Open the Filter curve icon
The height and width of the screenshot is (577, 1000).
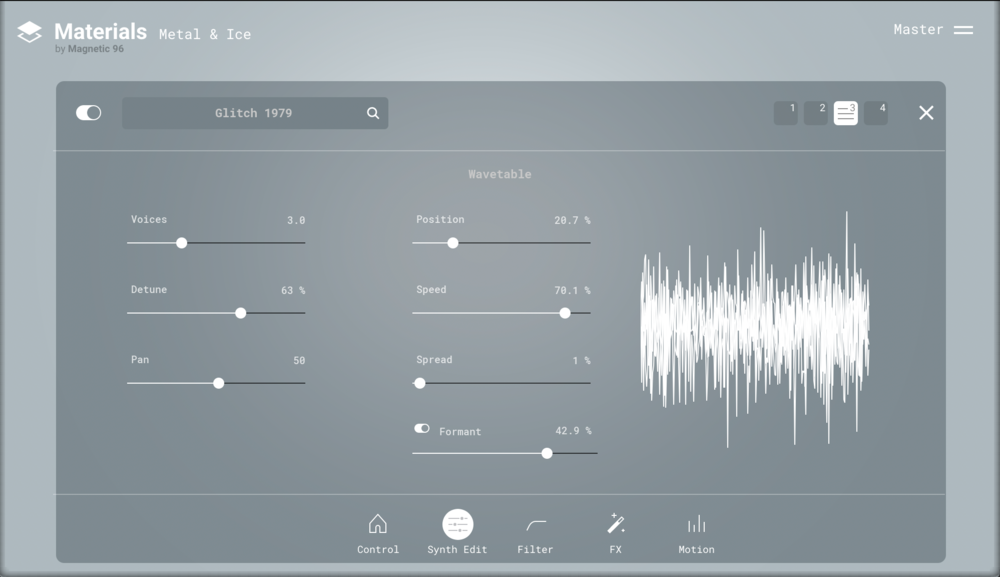[x=536, y=525]
